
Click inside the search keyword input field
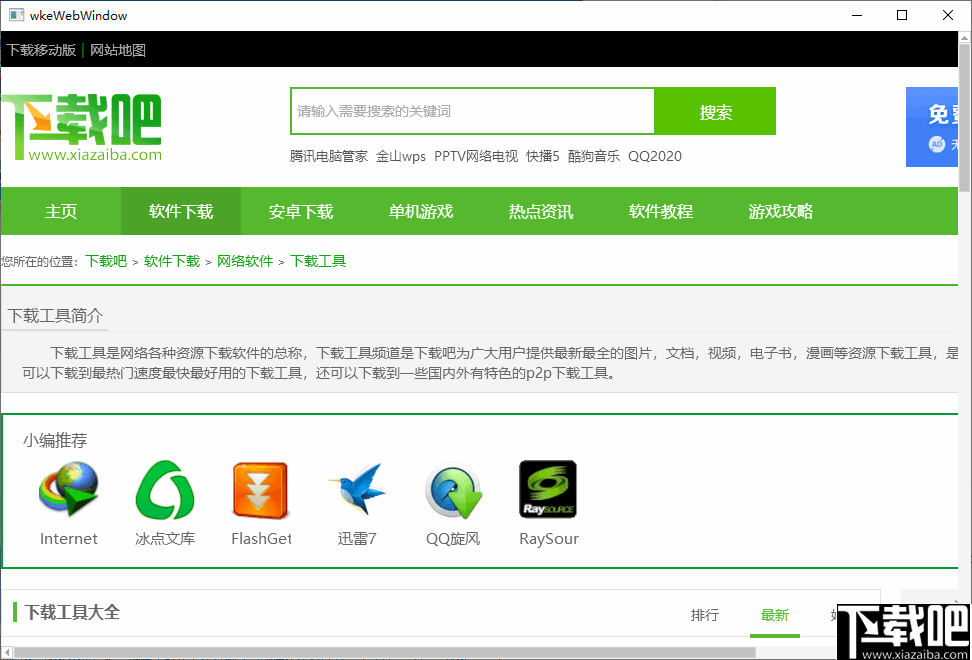point(470,113)
